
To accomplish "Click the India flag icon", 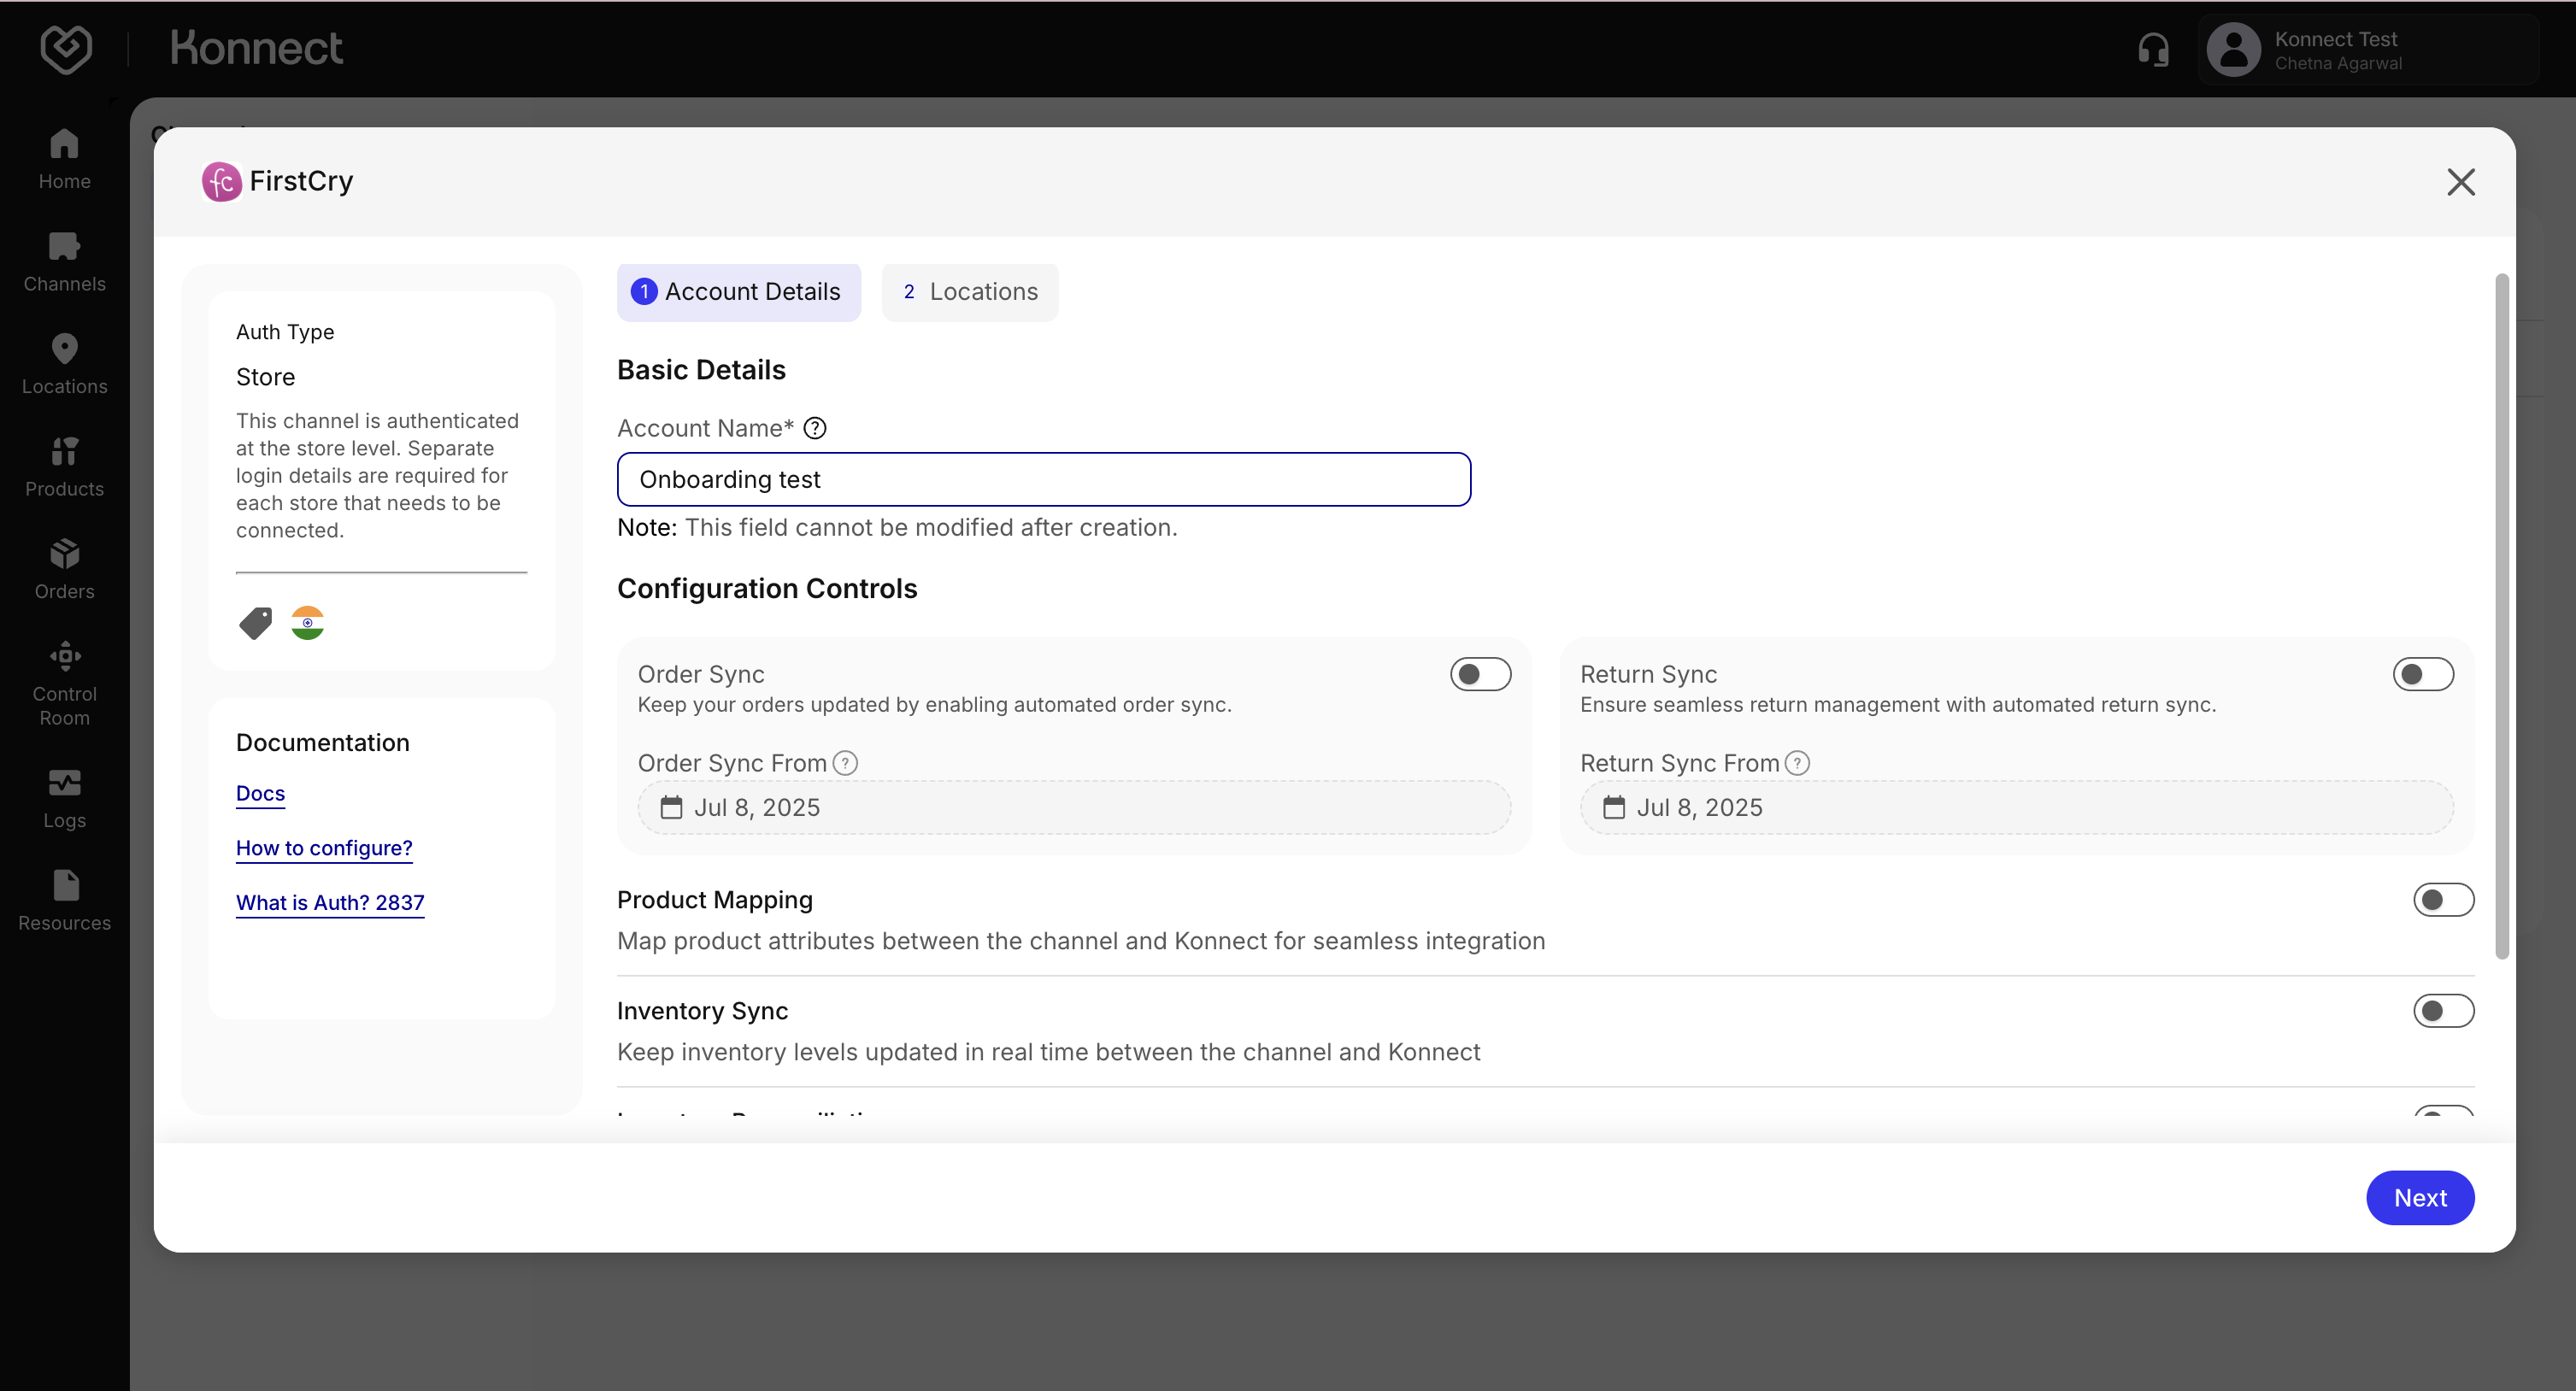I will point(307,623).
